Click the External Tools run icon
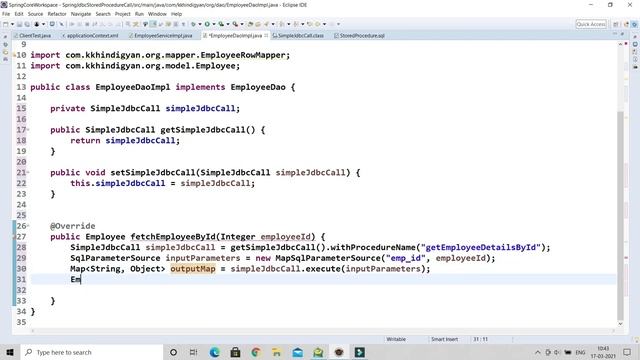The width and height of the screenshot is (640, 360). pos(235,24)
